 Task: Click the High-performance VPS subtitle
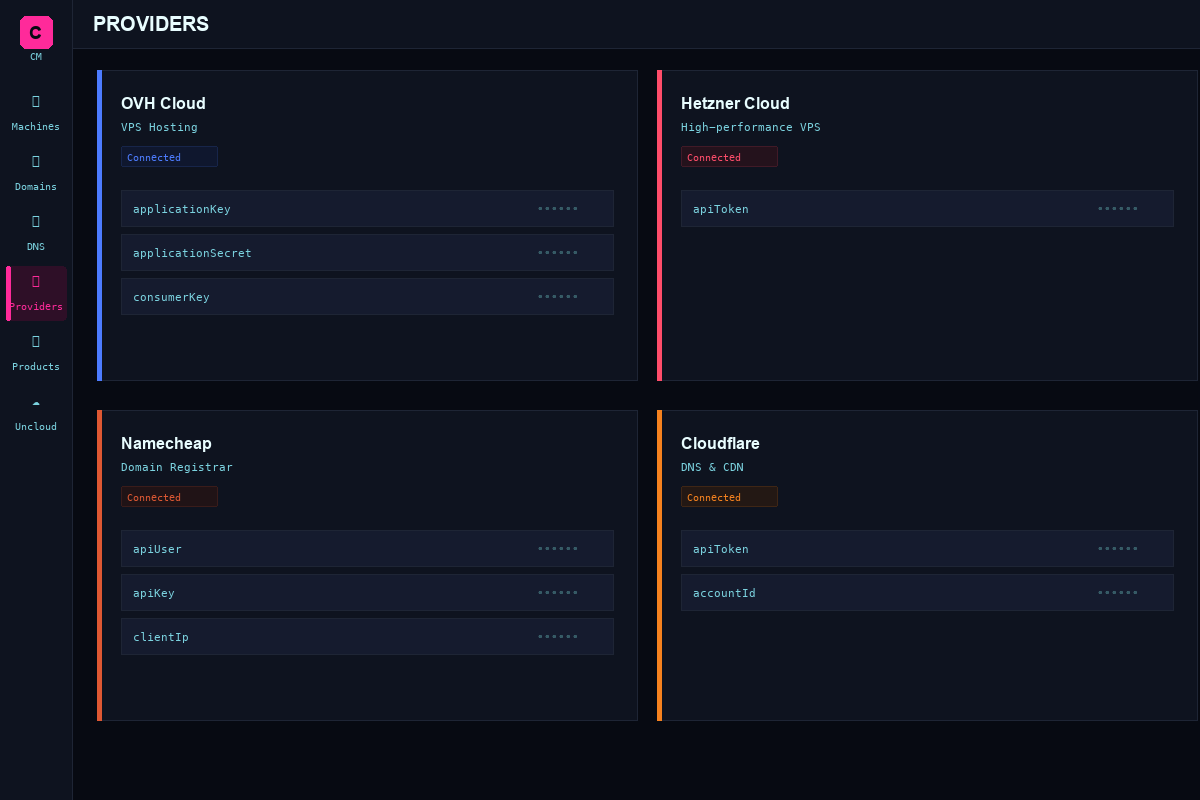pyautogui.click(x=750, y=127)
